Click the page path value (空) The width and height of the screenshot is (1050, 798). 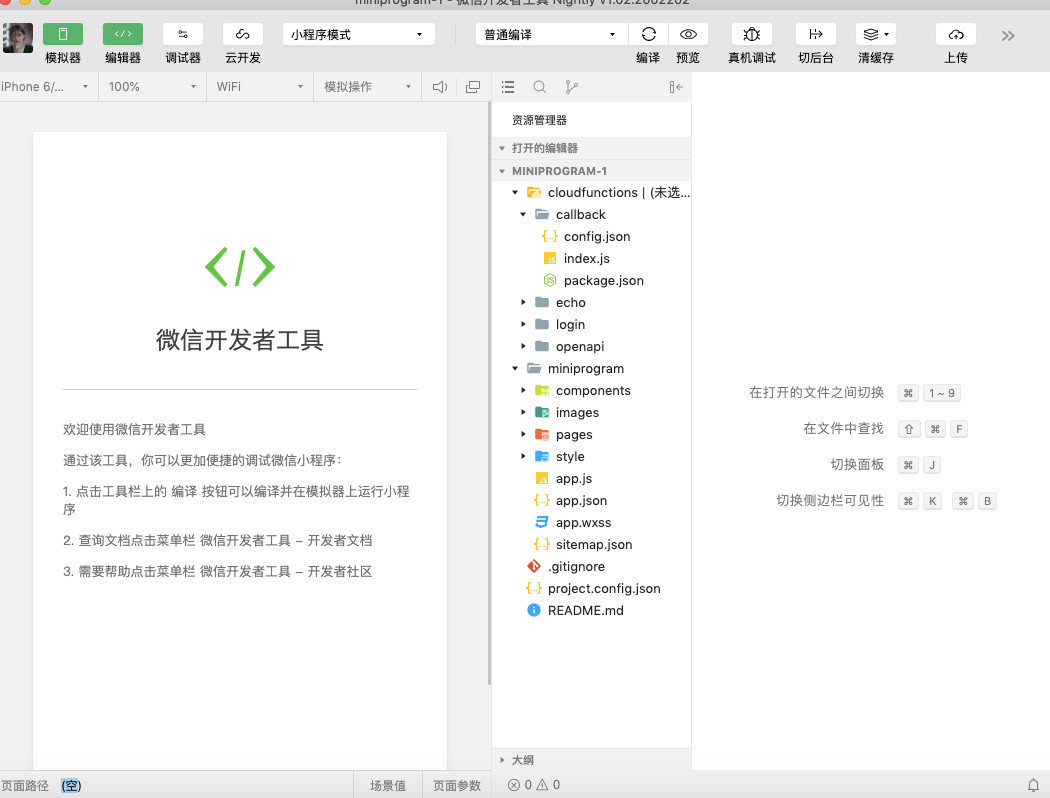(71, 785)
